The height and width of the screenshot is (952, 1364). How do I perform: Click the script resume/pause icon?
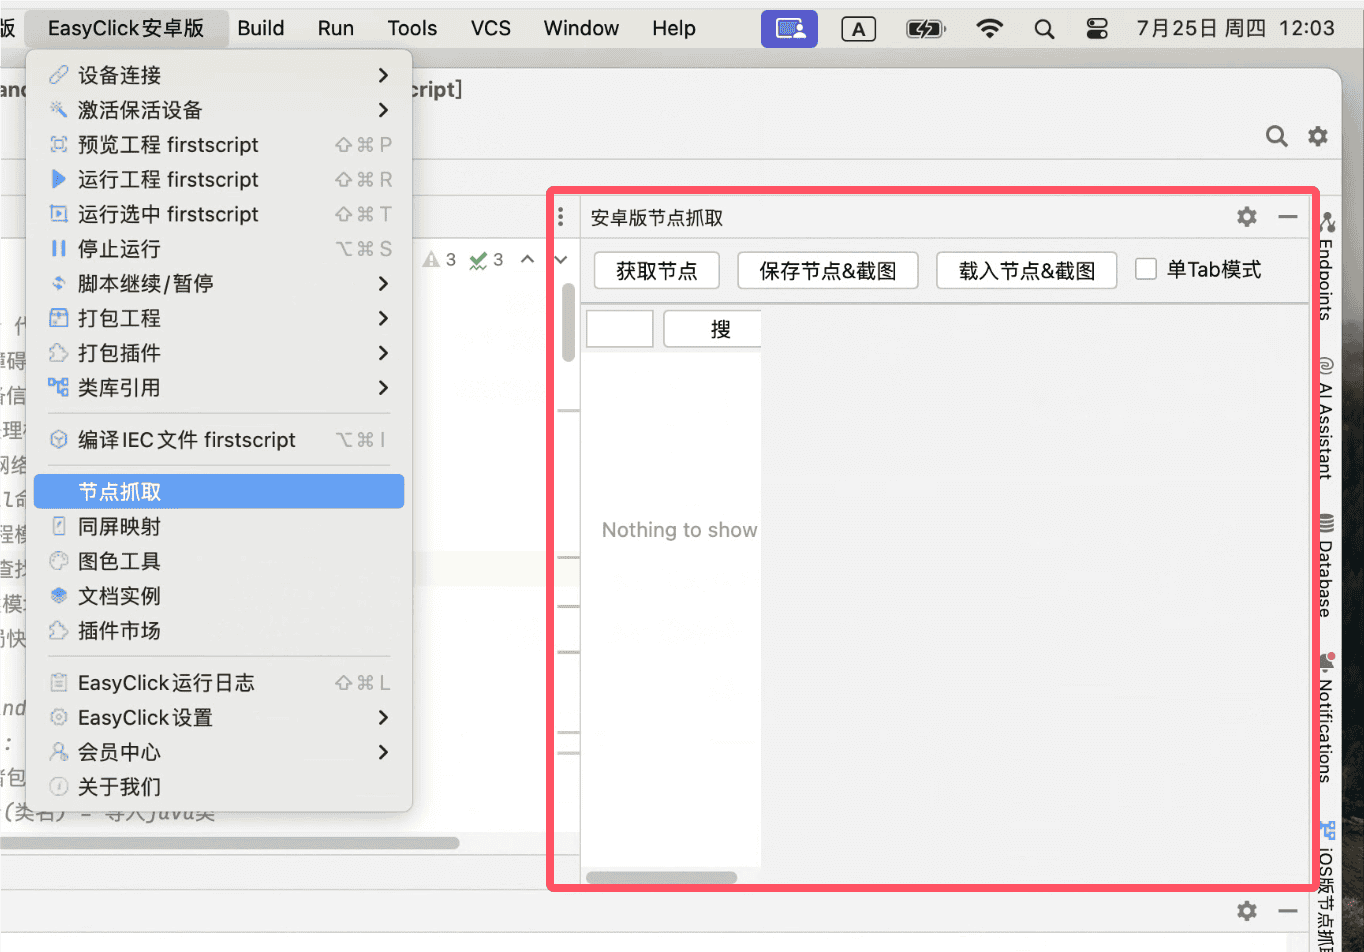pyautogui.click(x=59, y=284)
